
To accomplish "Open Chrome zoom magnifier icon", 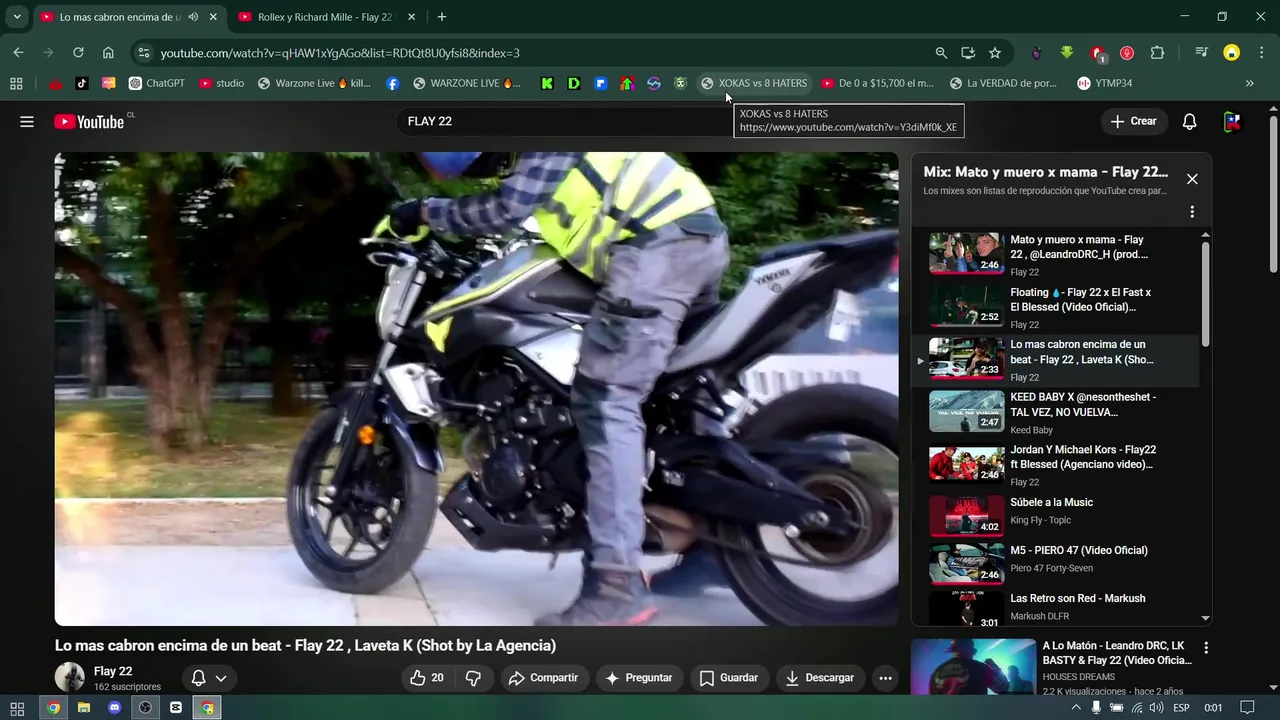I will tap(941, 53).
